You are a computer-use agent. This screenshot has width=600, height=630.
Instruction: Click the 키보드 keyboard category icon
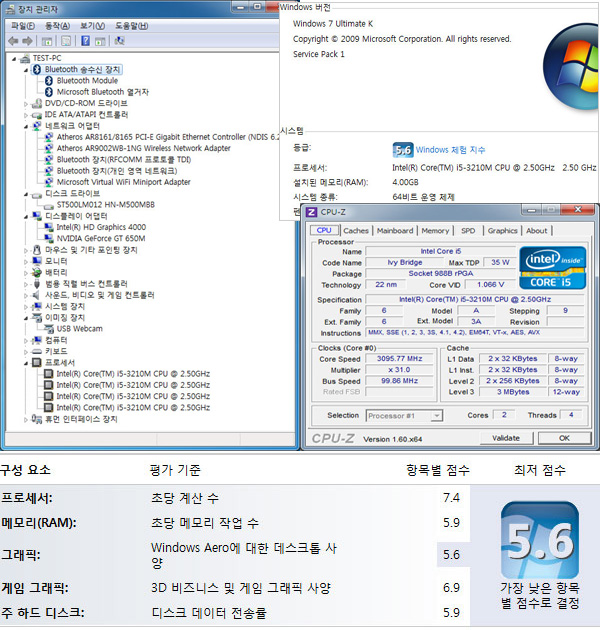pos(37,352)
